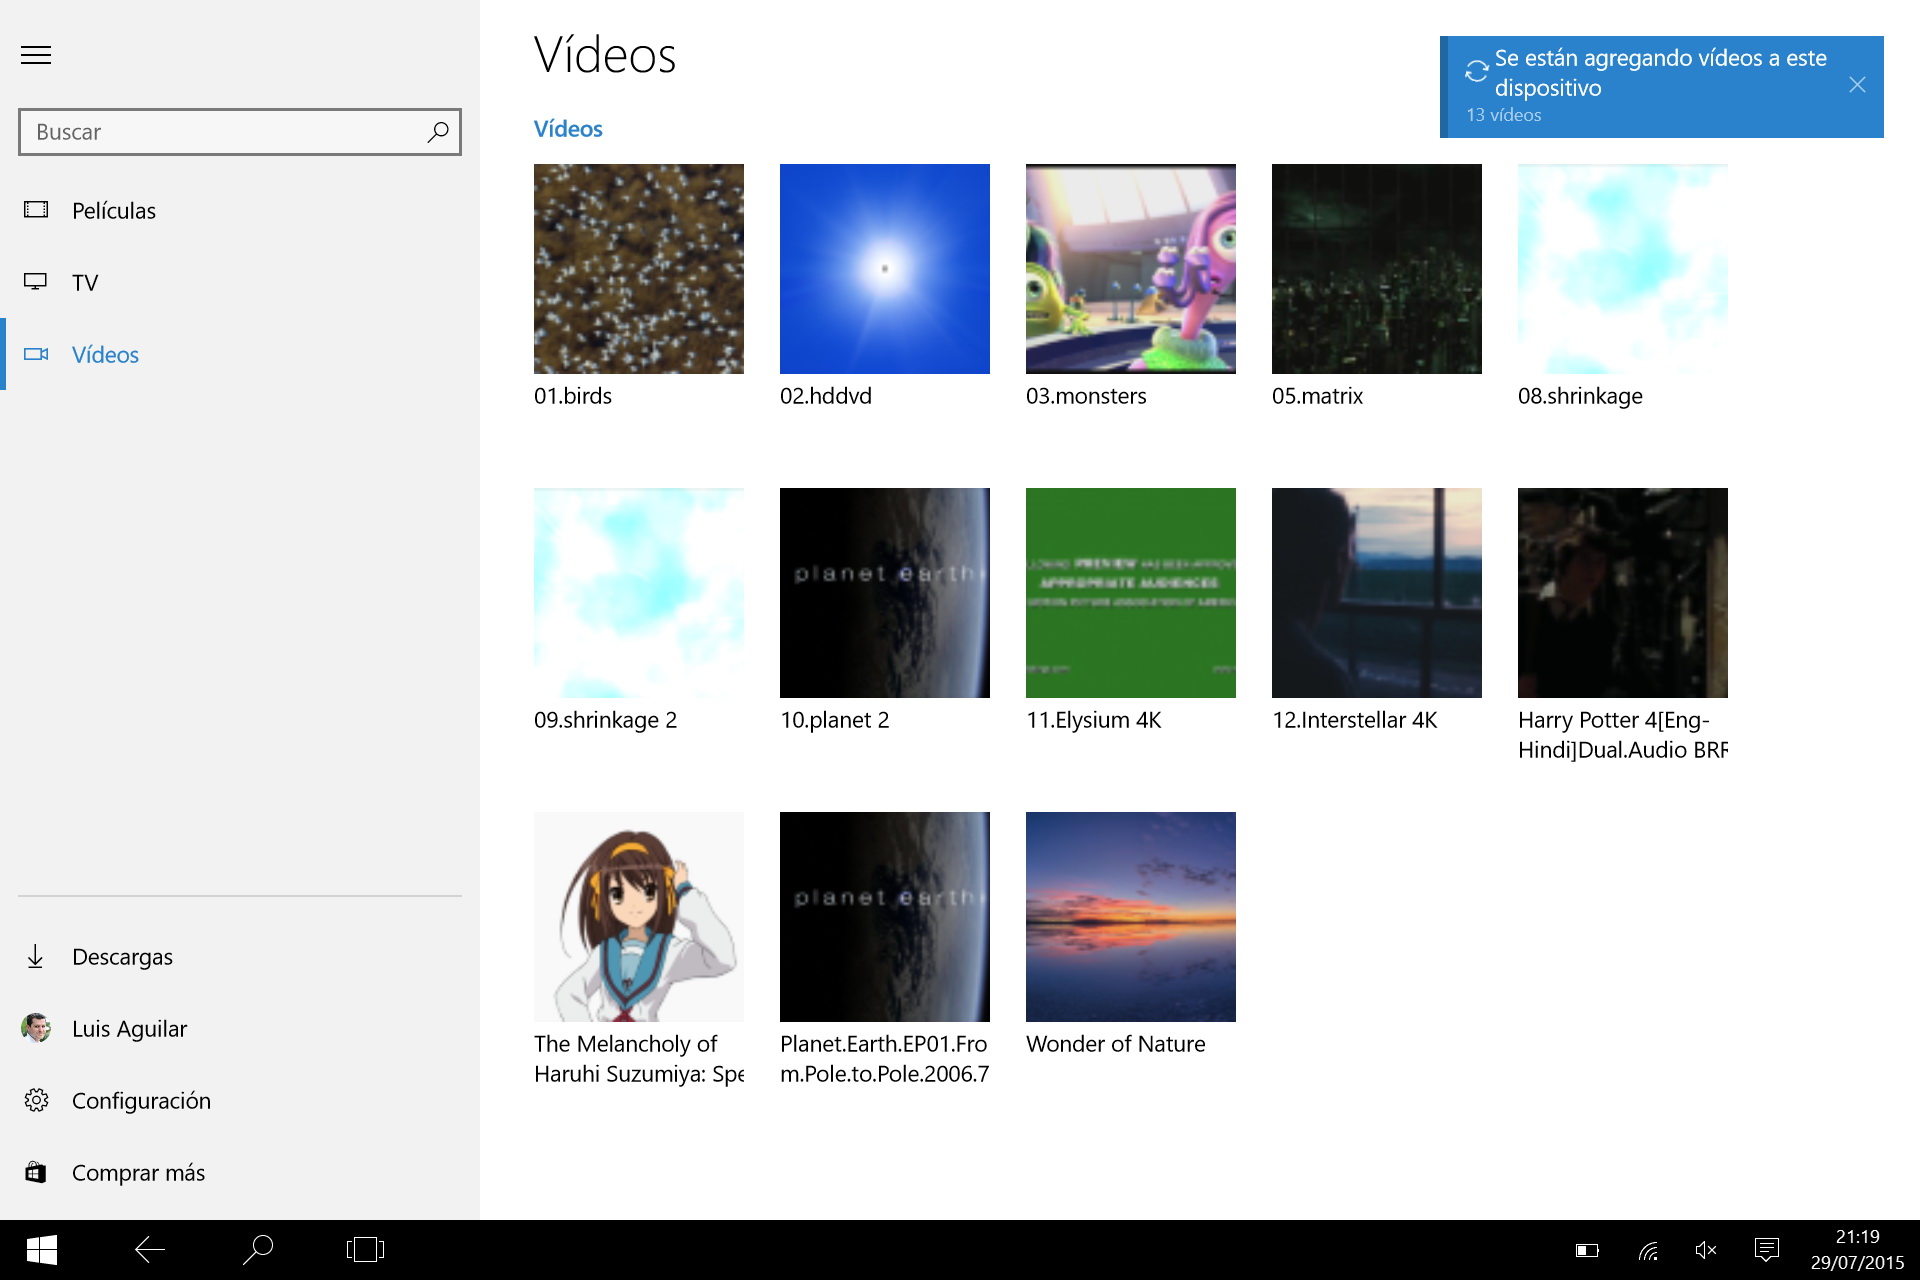
Task: Open the Wonder of Nature thumbnail
Action: [1130, 917]
